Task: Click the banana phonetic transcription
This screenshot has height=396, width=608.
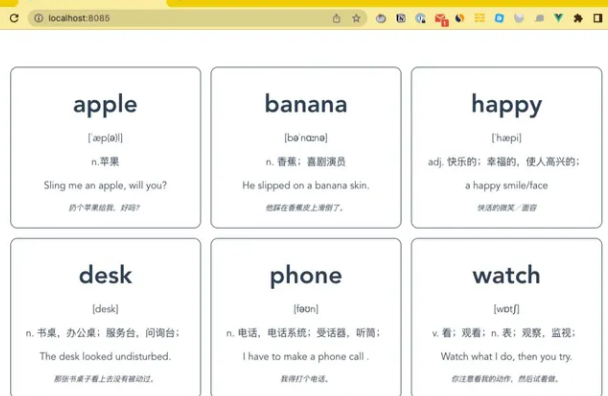Action: (x=306, y=138)
